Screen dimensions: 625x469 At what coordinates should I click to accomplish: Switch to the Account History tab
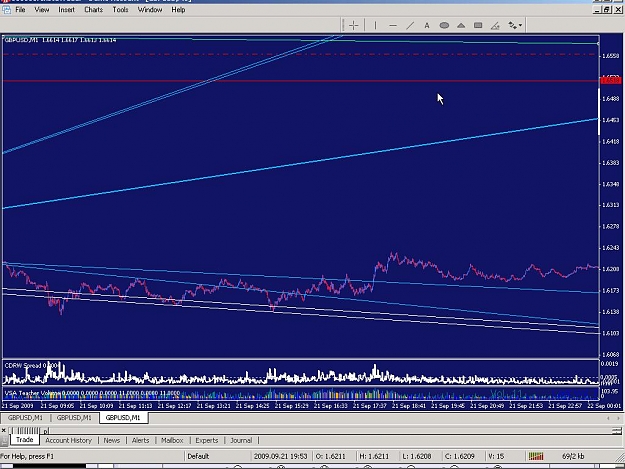pos(69,440)
